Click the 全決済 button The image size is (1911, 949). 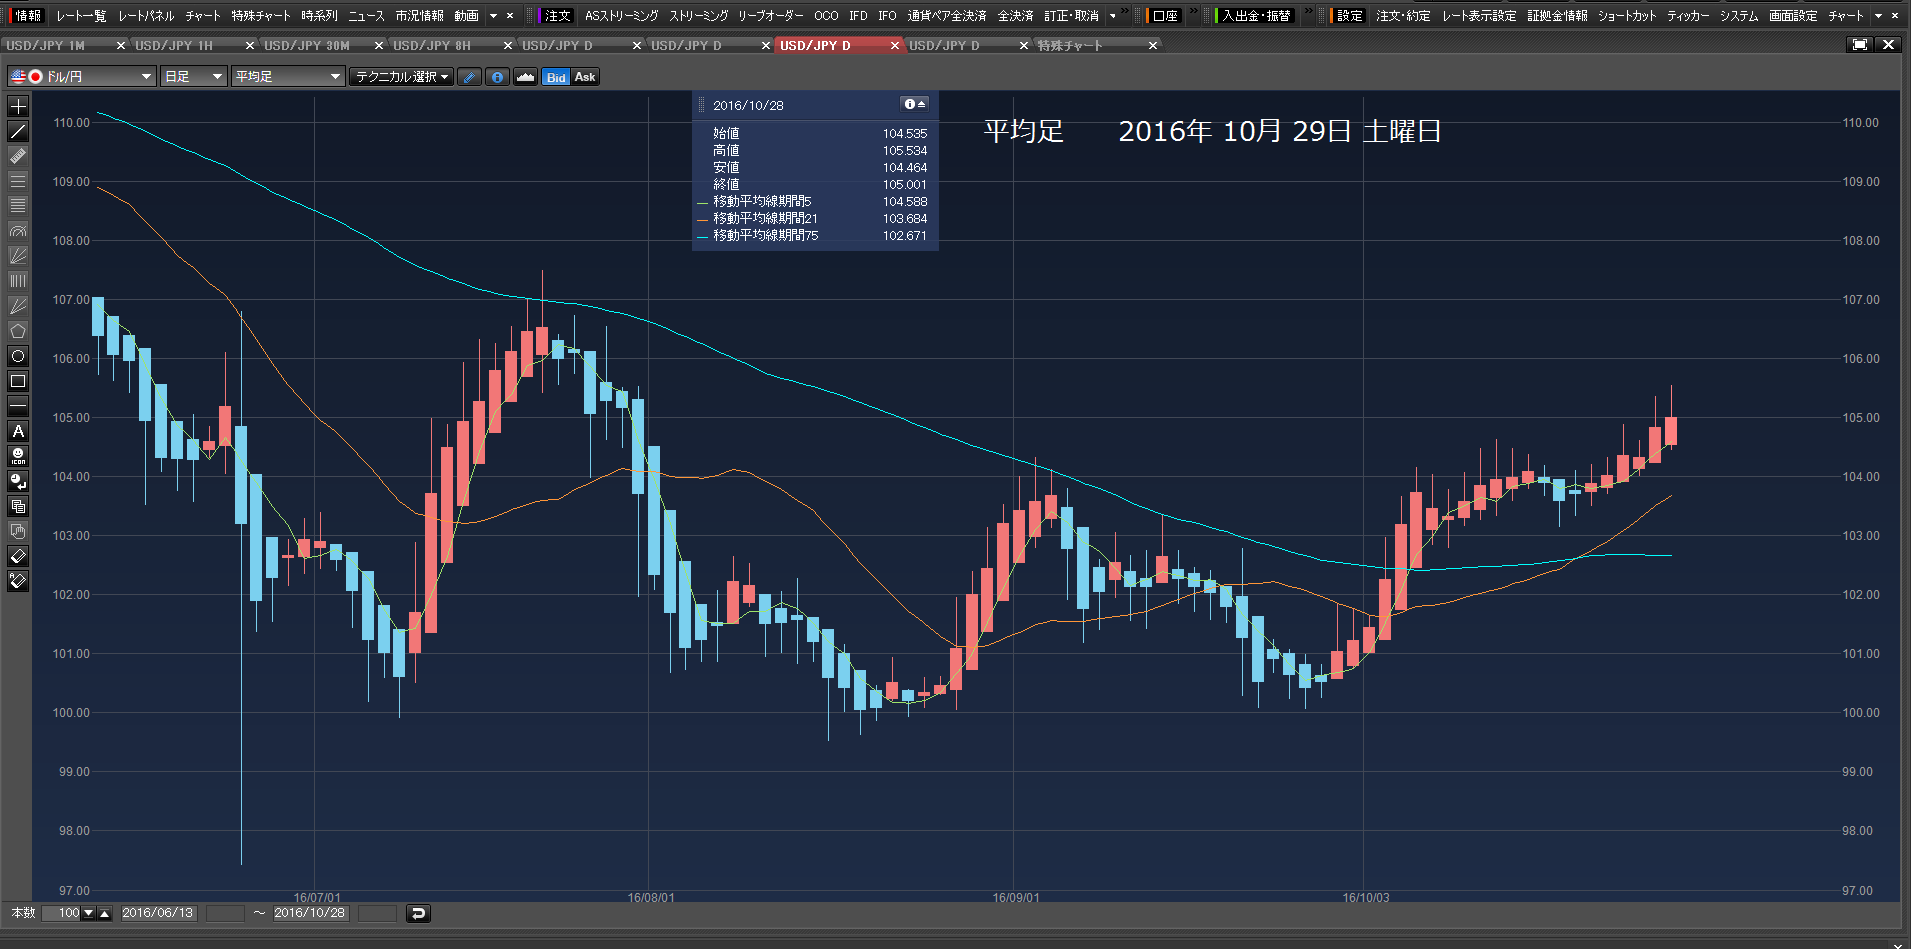pos(1015,16)
